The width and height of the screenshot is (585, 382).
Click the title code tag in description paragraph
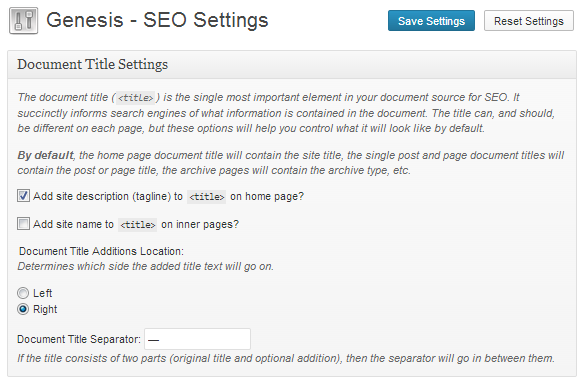pos(135,98)
